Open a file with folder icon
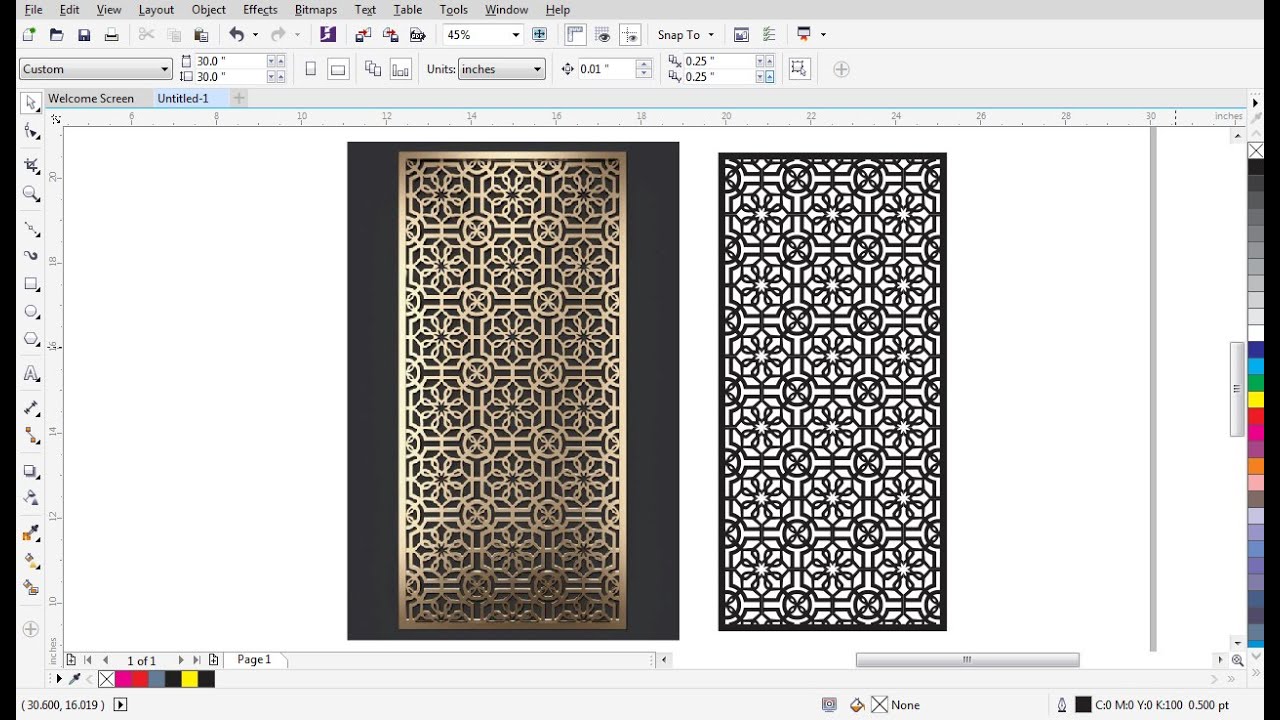 pos(57,34)
